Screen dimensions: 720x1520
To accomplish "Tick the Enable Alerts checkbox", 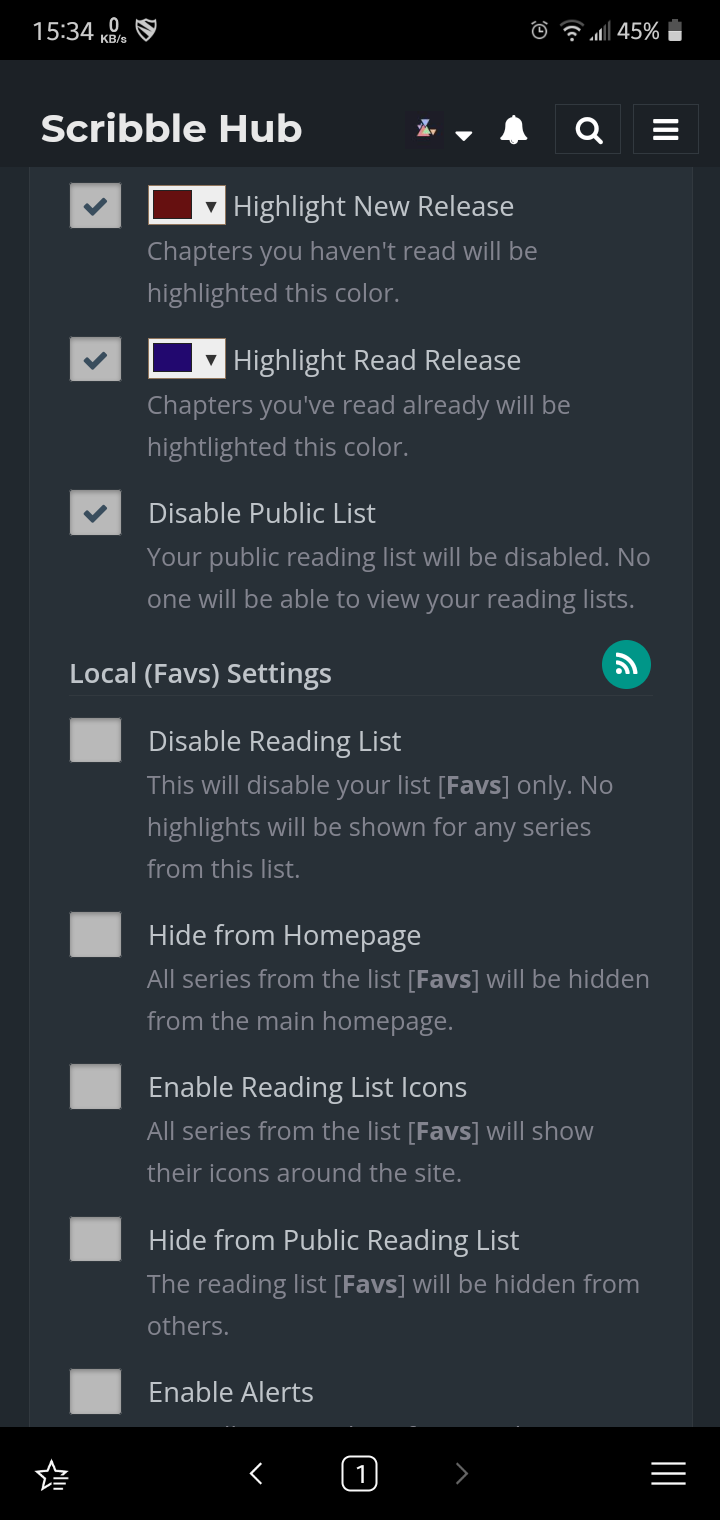I will 95,1391.
